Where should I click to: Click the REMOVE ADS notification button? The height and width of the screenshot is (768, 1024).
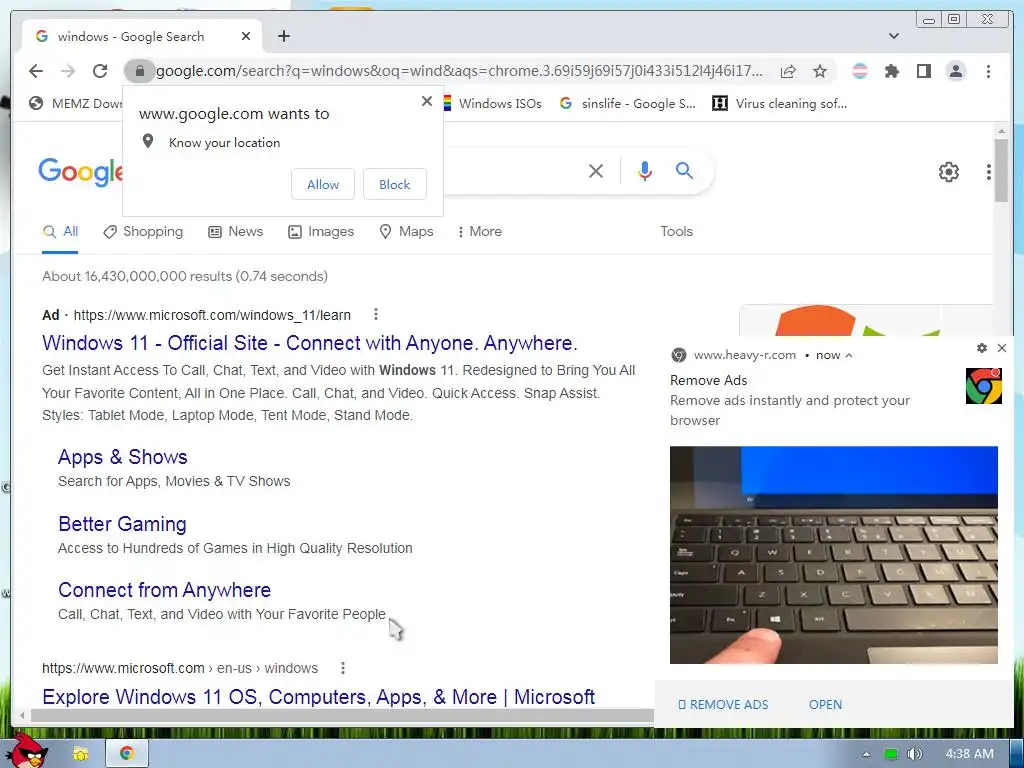coord(723,705)
